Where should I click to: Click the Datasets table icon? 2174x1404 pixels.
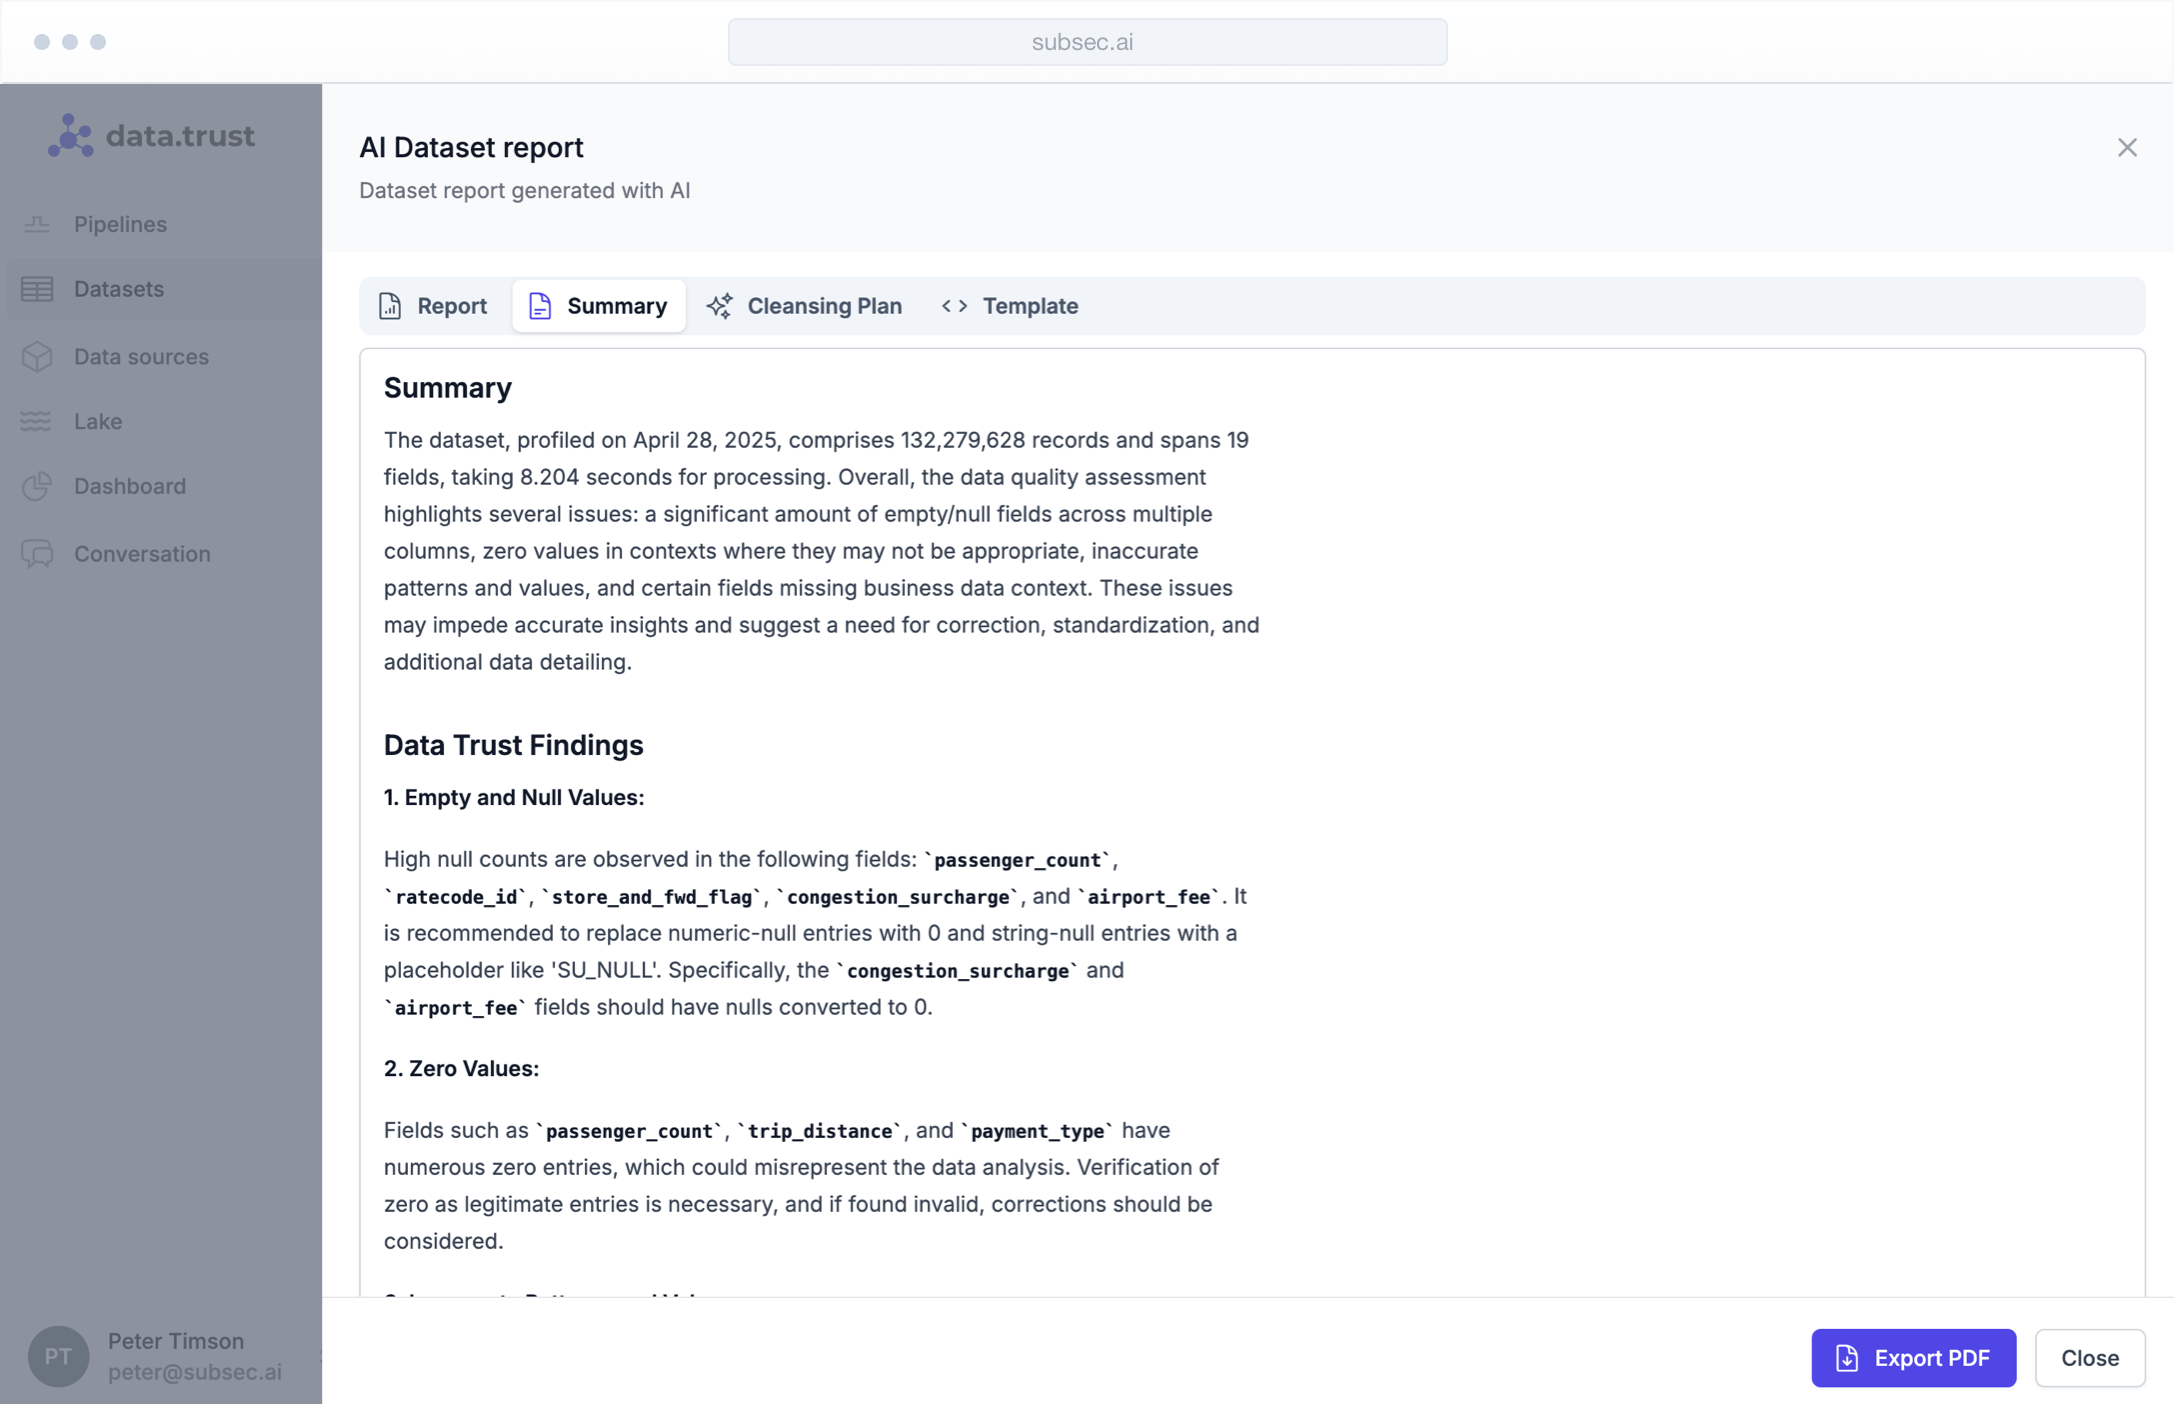click(x=37, y=289)
